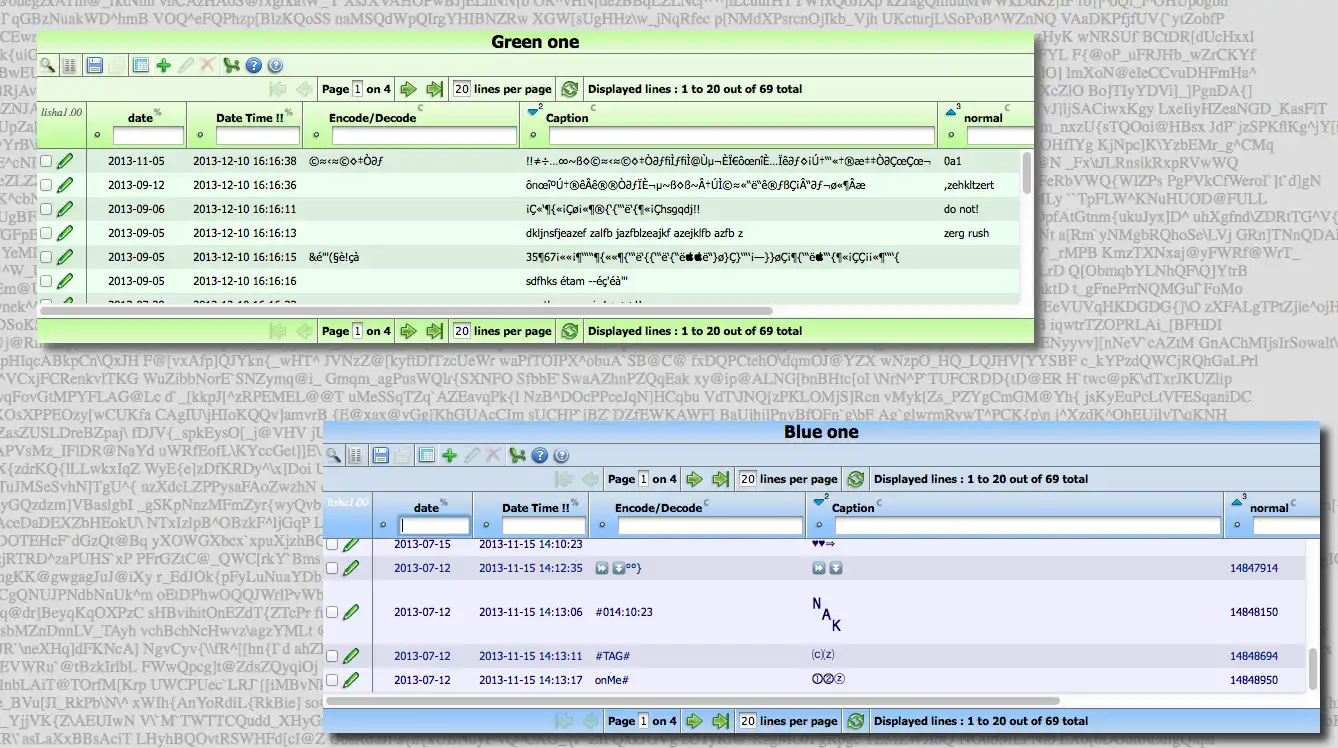Click the table grid view icon in Blue one
1338x748 pixels.
tap(427, 455)
